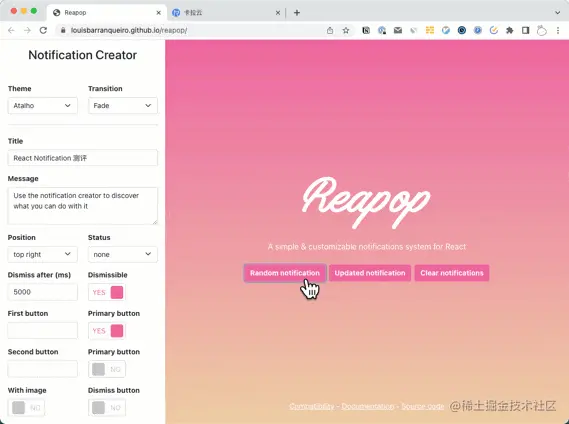
Task: Open the Position dropdown showing top right
Action: 42,254
